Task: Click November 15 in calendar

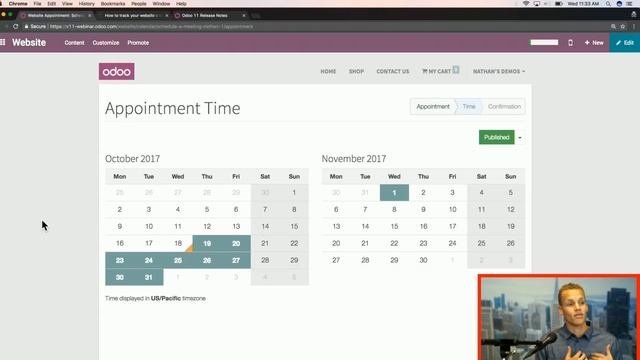Action: [x=394, y=226]
